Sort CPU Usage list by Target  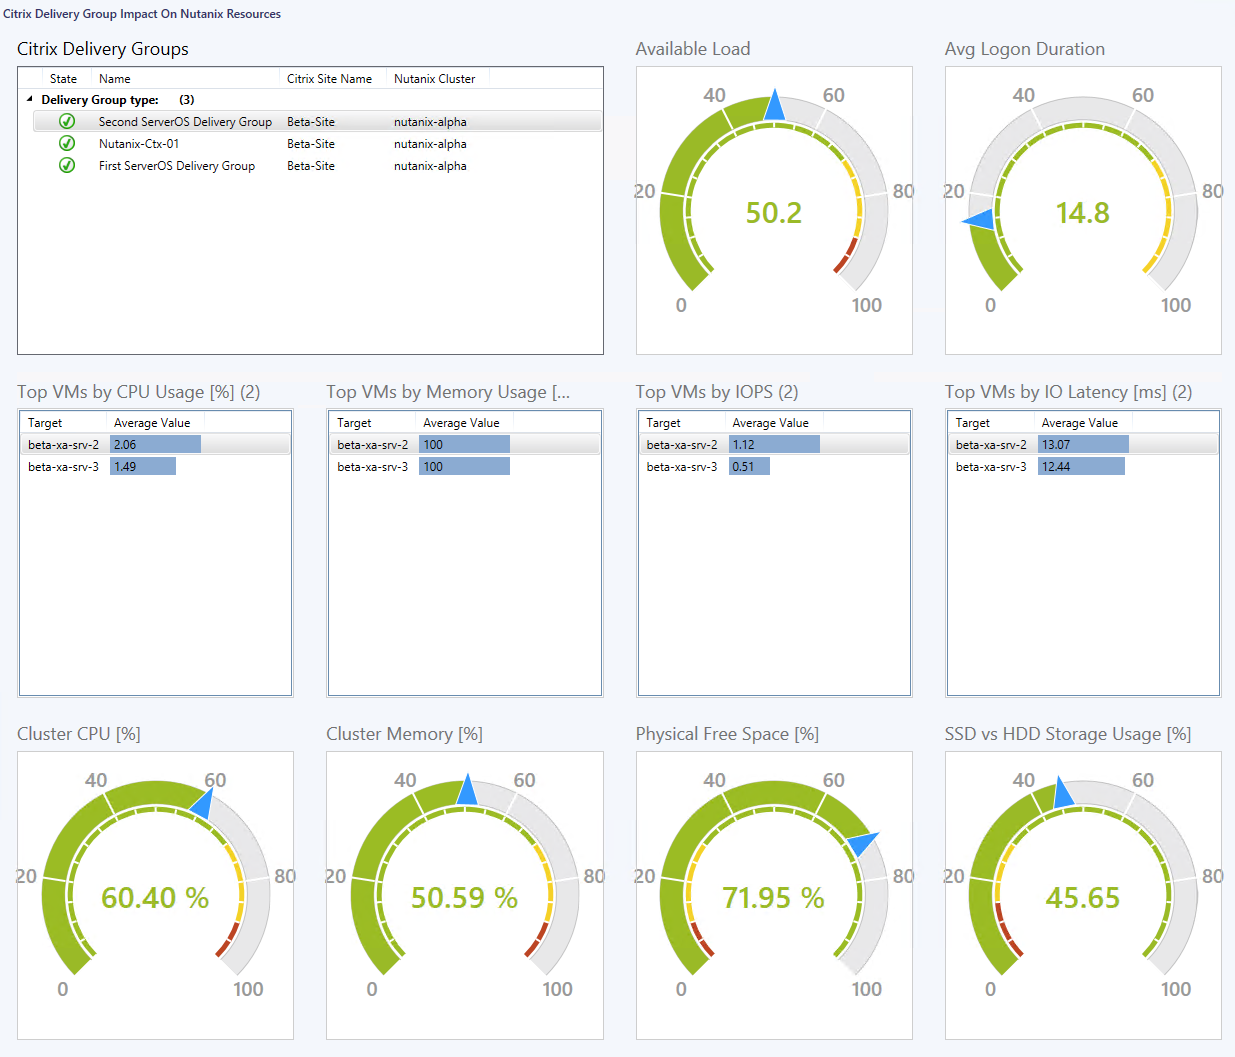tap(45, 423)
